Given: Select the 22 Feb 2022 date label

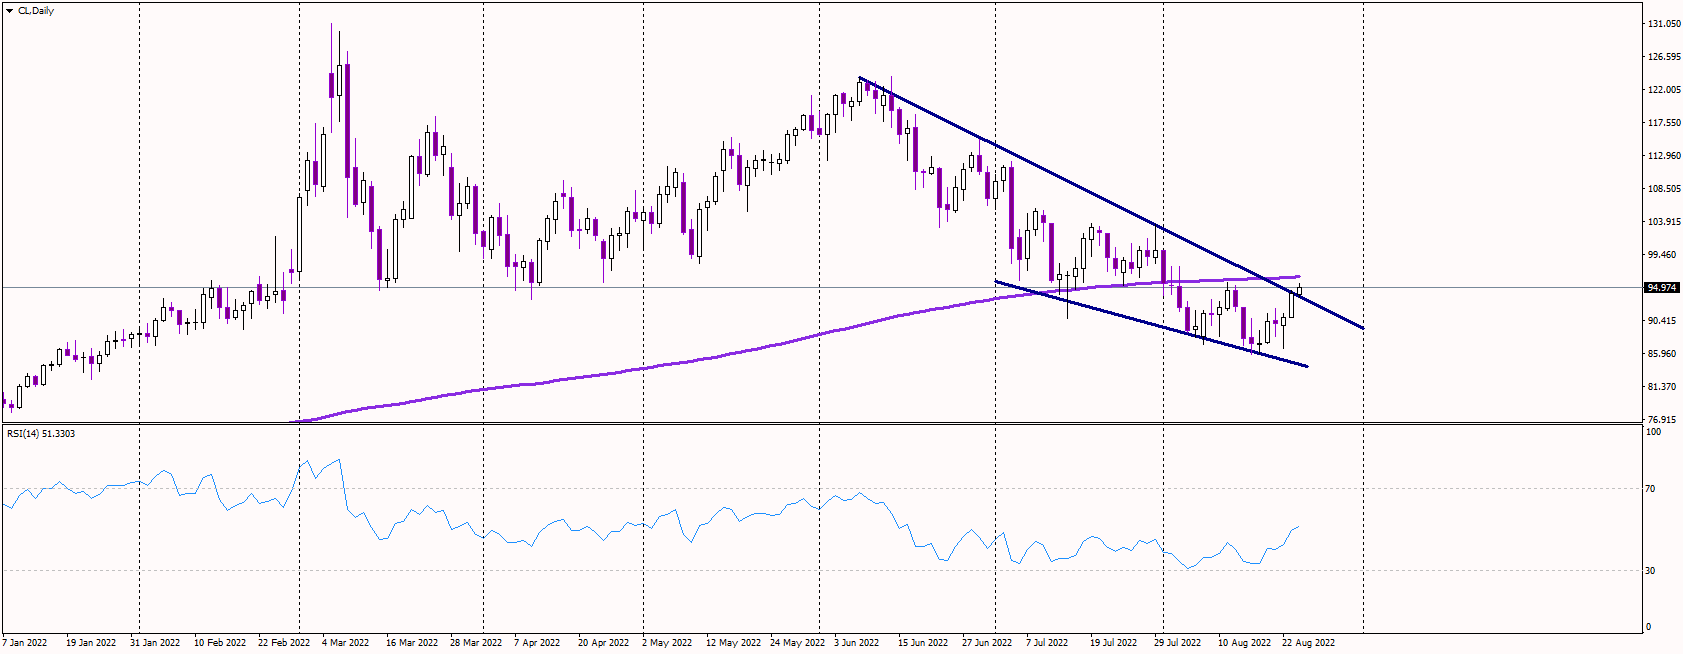Looking at the screenshot, I should point(284,643).
